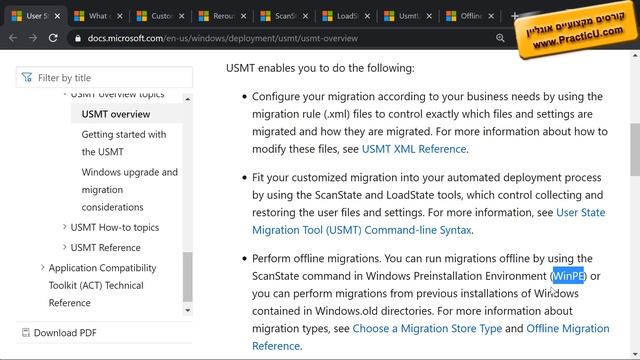640x360 pixels.
Task: Click main page scrollbar down arrow
Action: click(635, 354)
